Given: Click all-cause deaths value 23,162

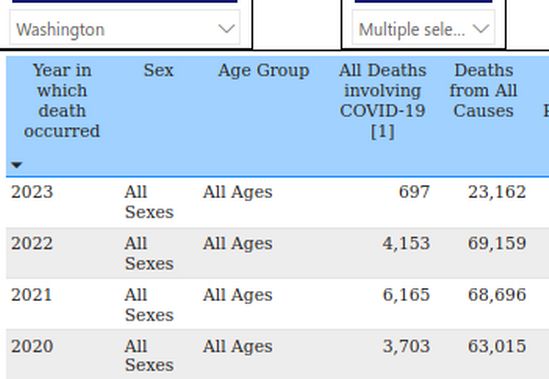Looking at the screenshot, I should [497, 192].
